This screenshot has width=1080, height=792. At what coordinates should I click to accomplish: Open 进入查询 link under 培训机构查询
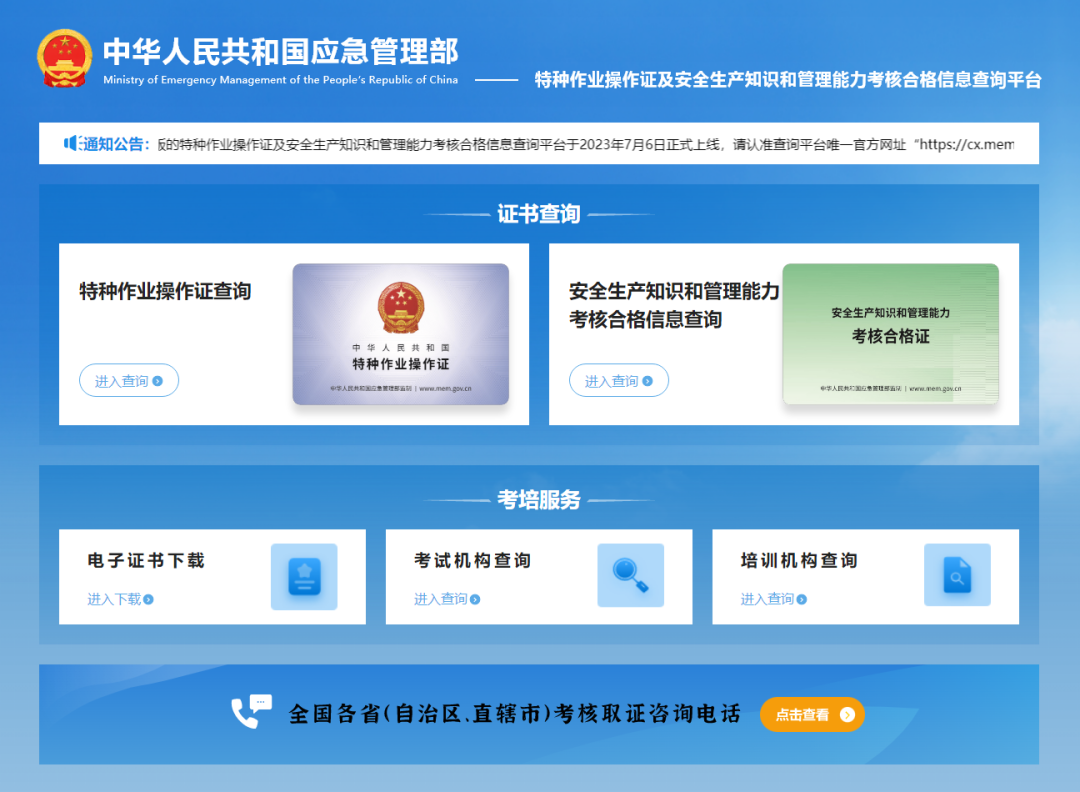773,599
